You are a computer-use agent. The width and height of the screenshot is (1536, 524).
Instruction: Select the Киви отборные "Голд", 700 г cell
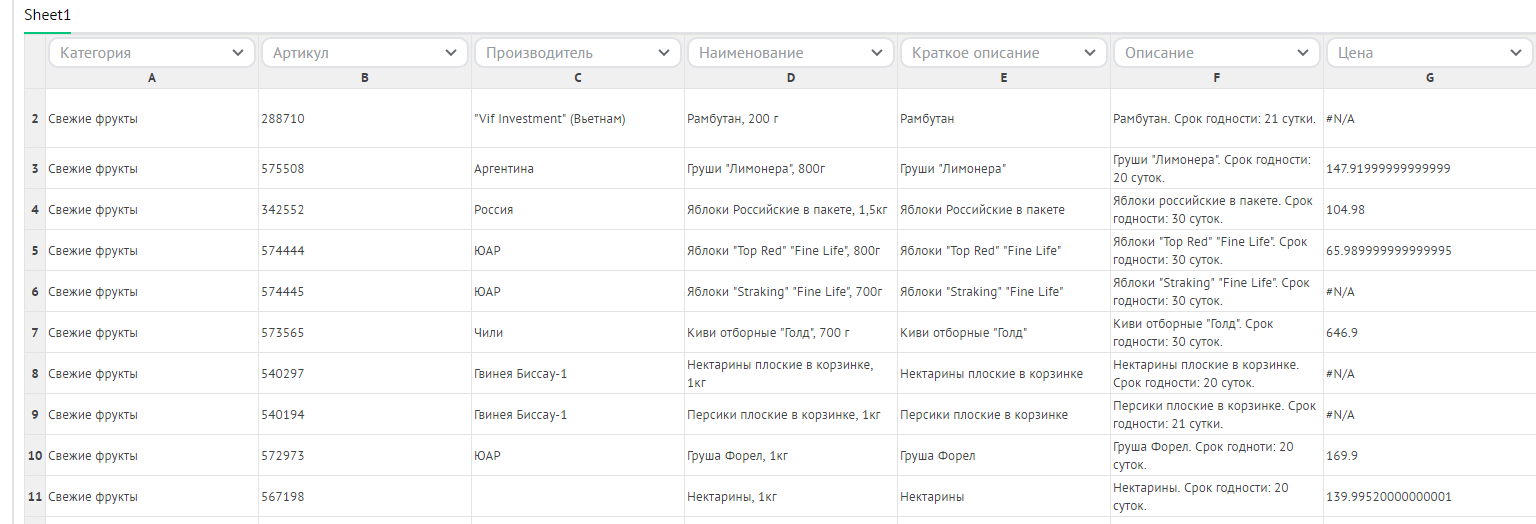pos(790,332)
